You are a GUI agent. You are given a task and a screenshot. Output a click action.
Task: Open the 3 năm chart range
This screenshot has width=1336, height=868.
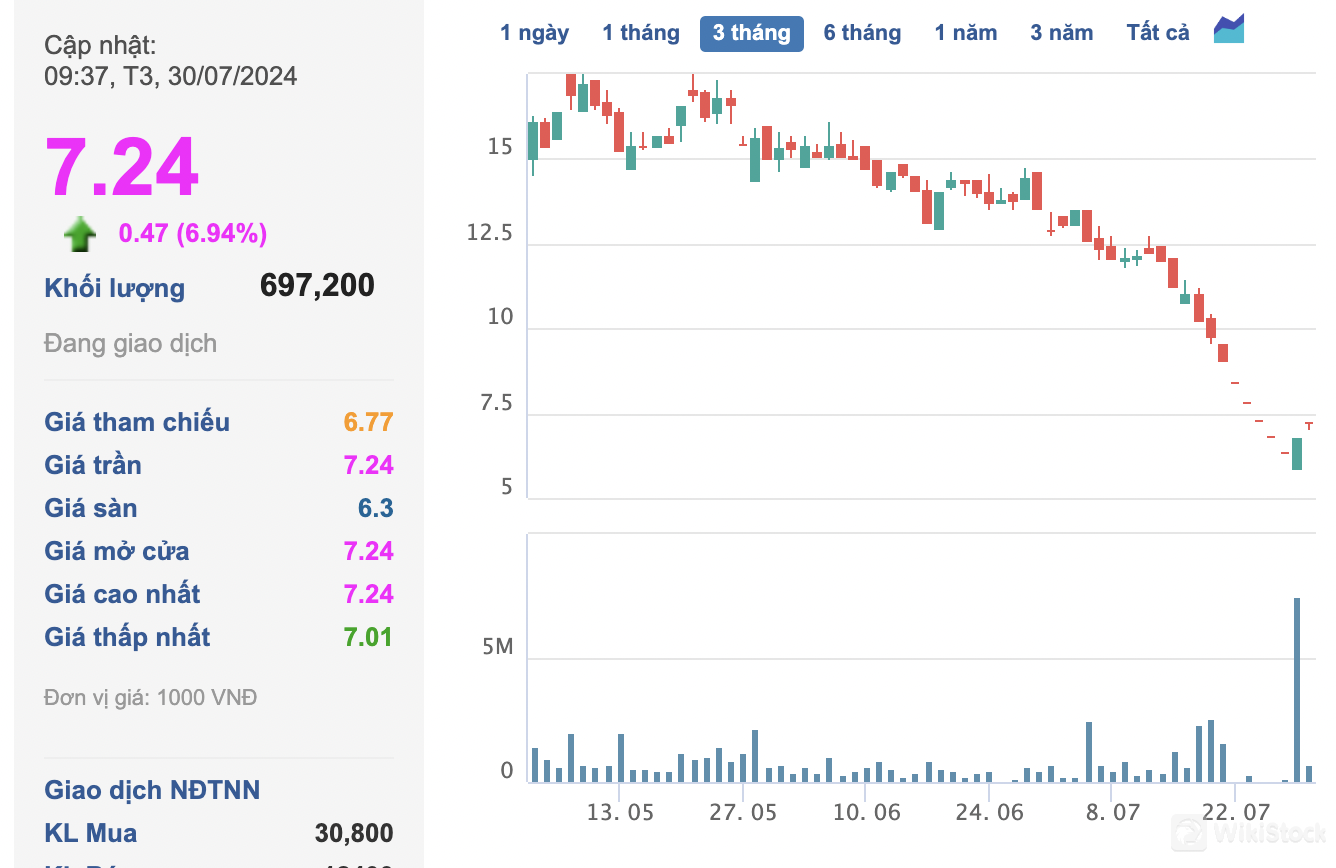pyautogui.click(x=1061, y=33)
